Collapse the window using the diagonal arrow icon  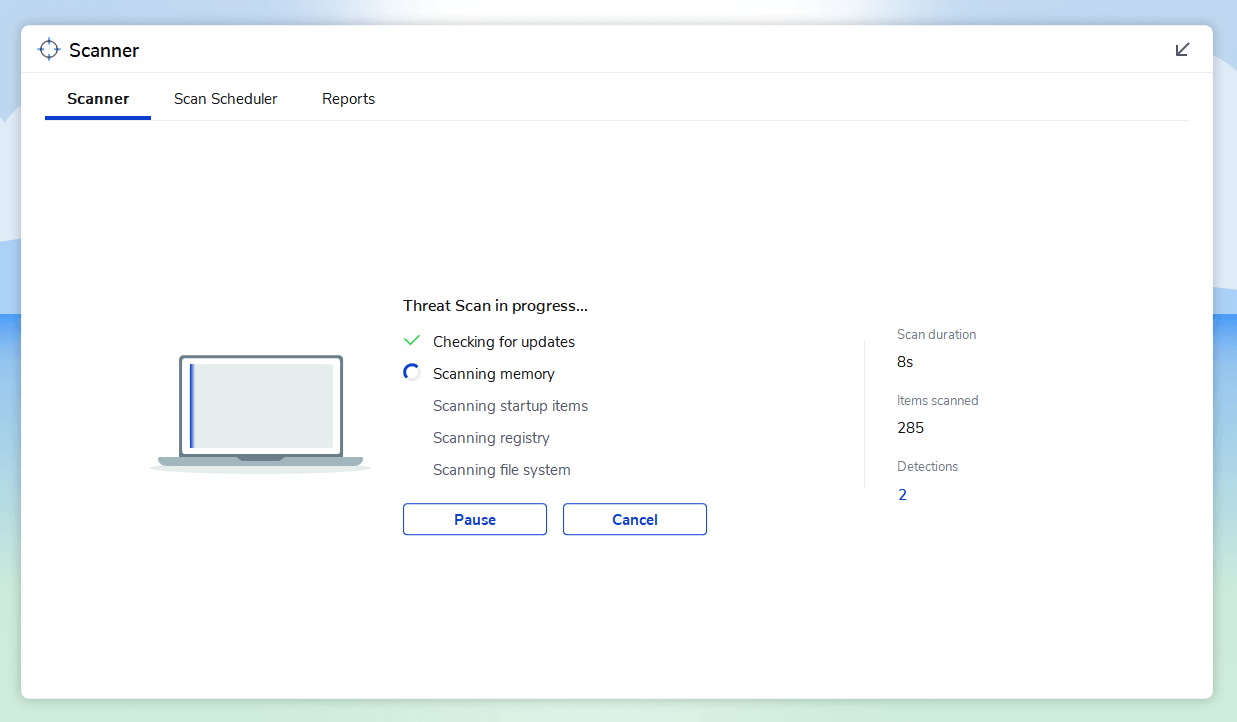click(1183, 49)
